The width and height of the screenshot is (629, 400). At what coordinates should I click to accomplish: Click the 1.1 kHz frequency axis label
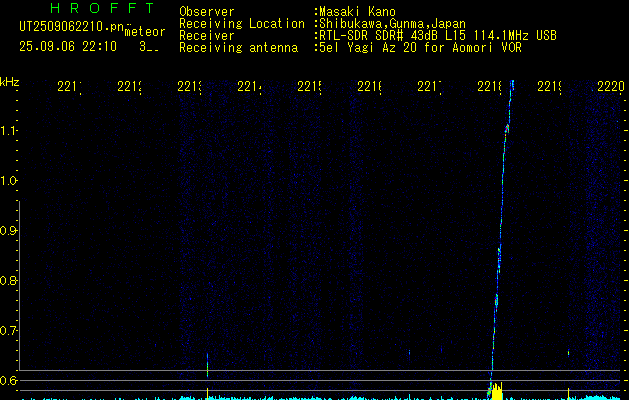click(8, 130)
